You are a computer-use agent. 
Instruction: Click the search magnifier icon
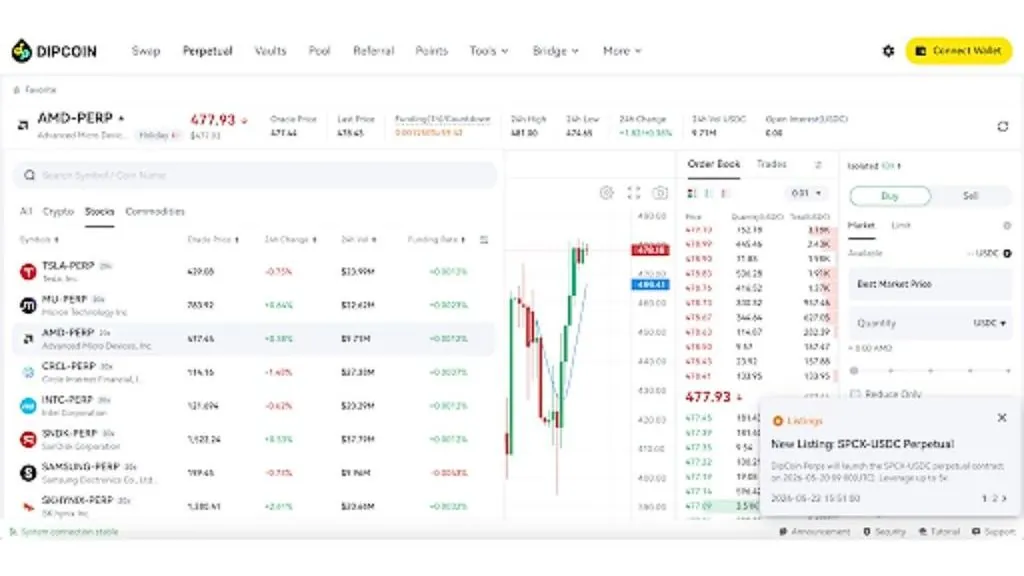point(29,175)
